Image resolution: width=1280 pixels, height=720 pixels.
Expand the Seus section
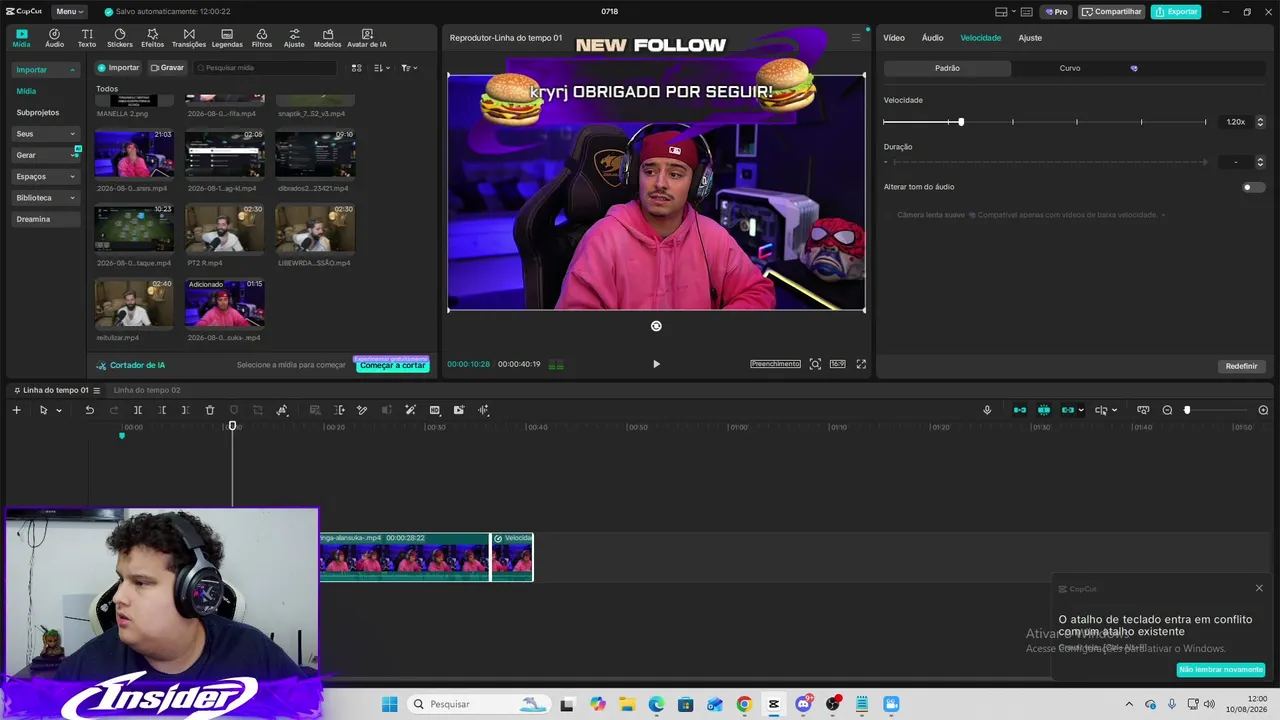(x=72, y=134)
